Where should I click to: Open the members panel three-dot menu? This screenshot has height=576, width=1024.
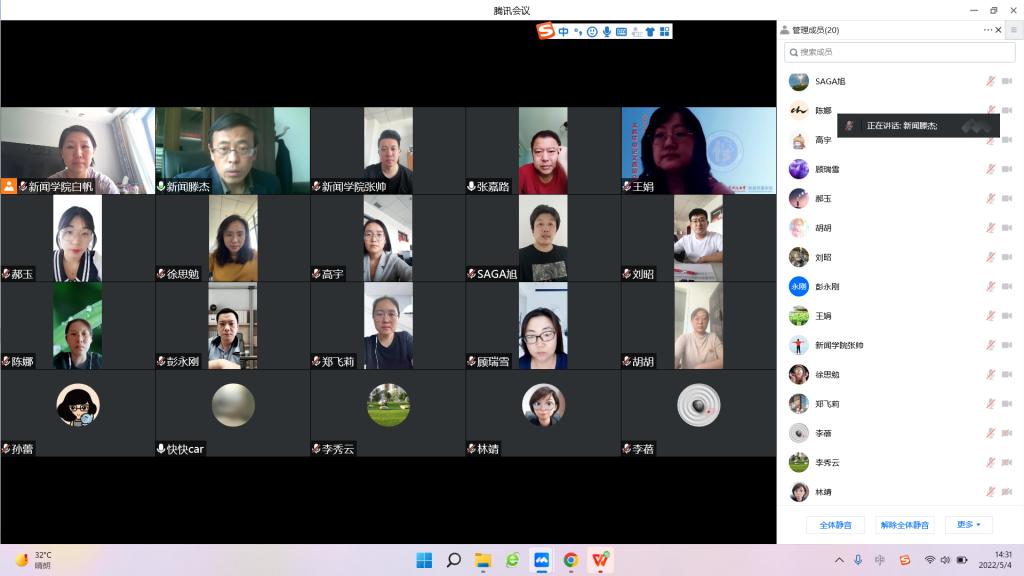[988, 30]
